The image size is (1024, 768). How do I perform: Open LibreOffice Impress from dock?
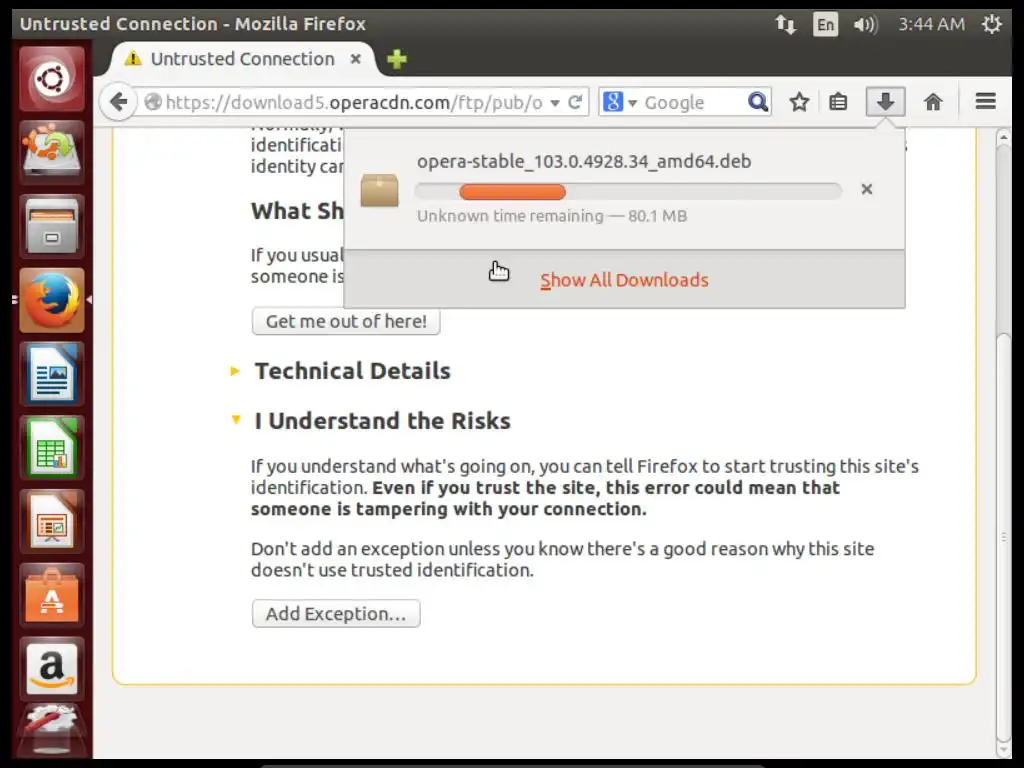(x=52, y=522)
